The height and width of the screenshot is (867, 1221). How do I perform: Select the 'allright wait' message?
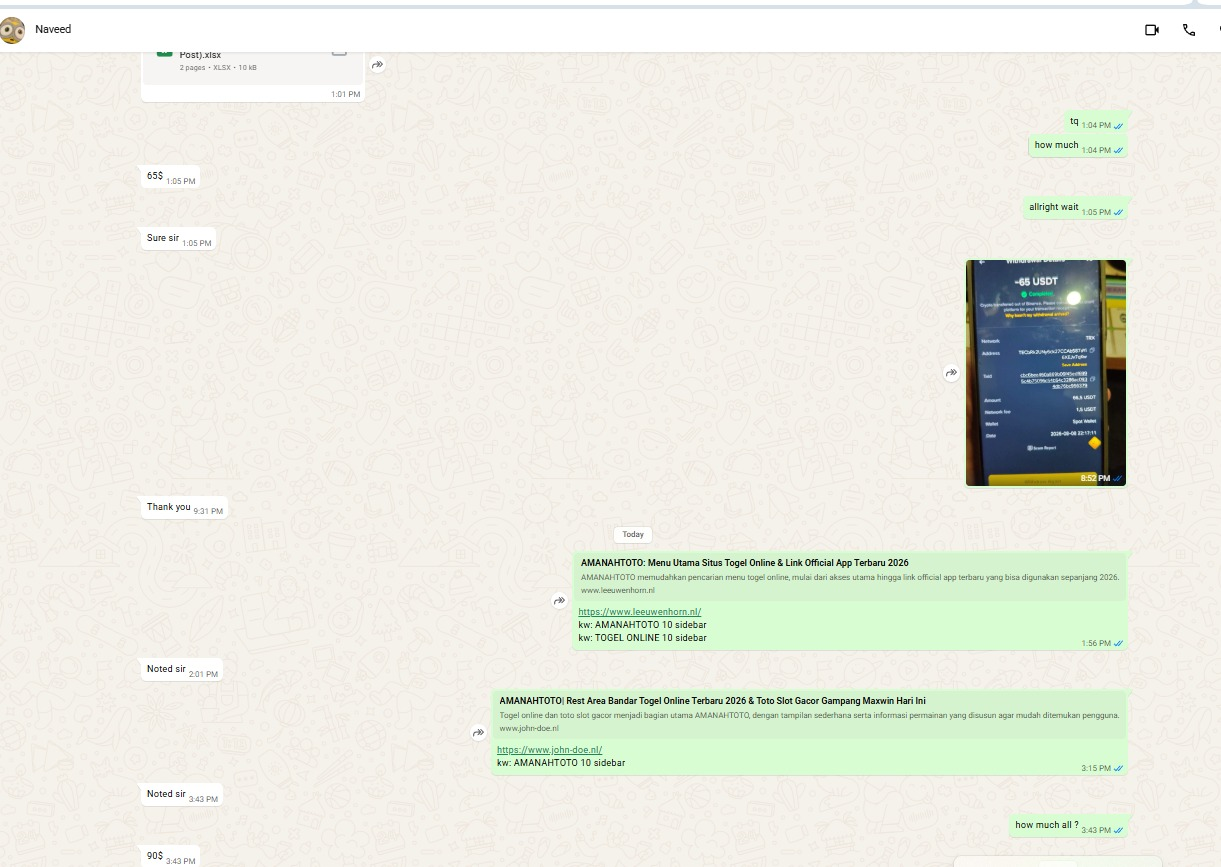pyautogui.click(x=1075, y=208)
